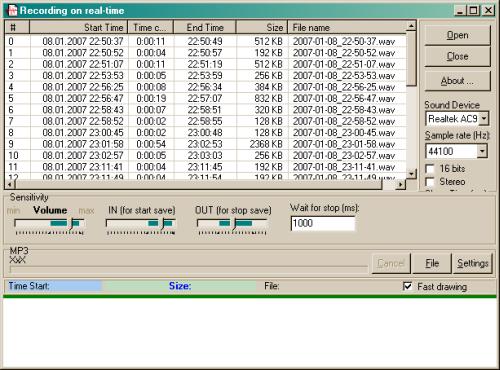Enable the 16 bits checkbox
This screenshot has height=370, width=500.
click(430, 169)
